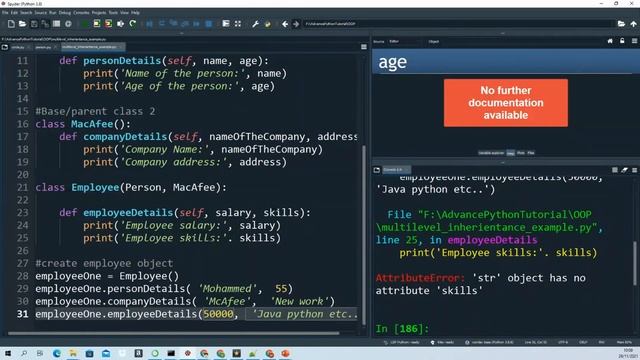Go forward to the next cursor position

pyautogui.click(x=296, y=24)
